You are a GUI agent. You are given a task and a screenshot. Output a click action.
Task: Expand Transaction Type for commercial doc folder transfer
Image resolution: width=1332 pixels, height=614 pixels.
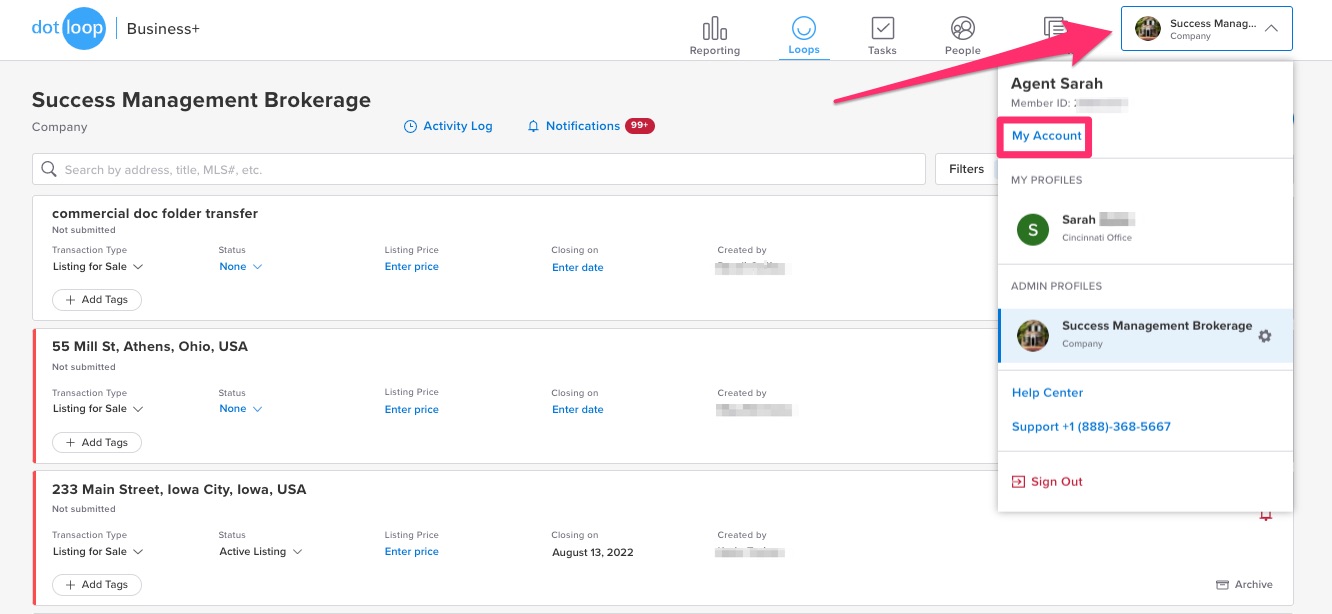coord(98,267)
